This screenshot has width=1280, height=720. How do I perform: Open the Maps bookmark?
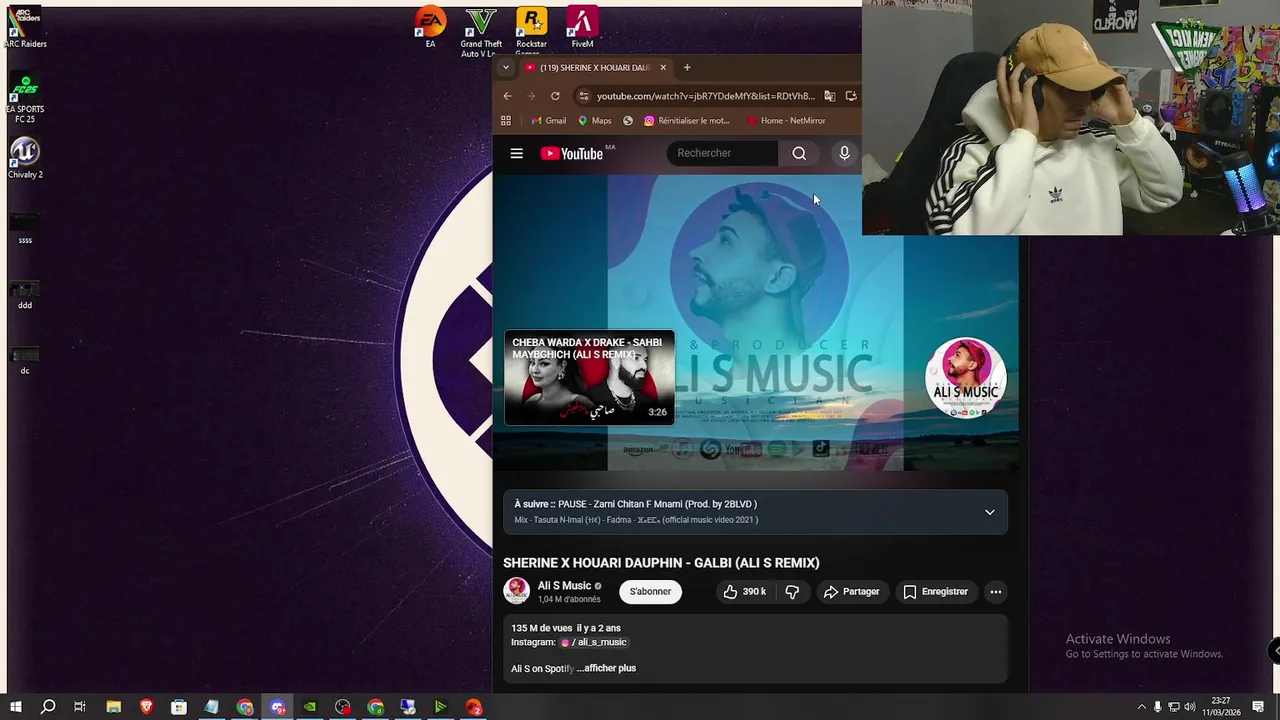point(594,121)
